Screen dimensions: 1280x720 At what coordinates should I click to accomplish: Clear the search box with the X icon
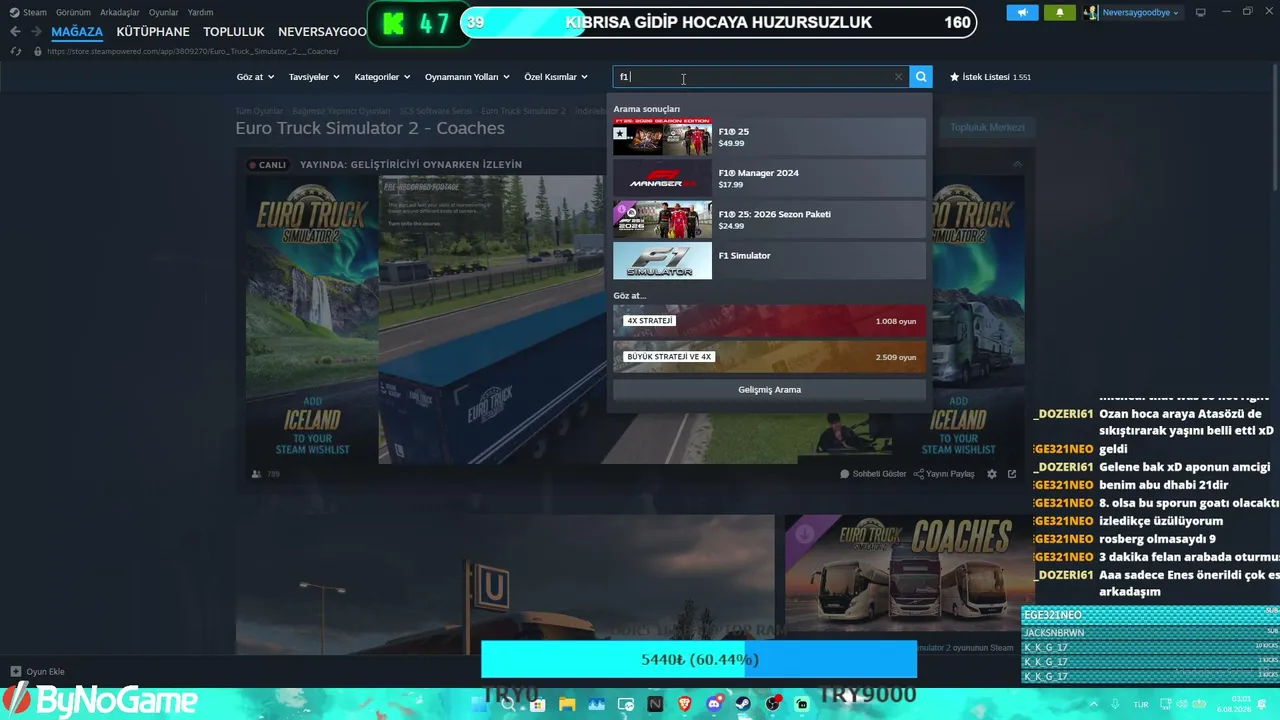point(898,77)
